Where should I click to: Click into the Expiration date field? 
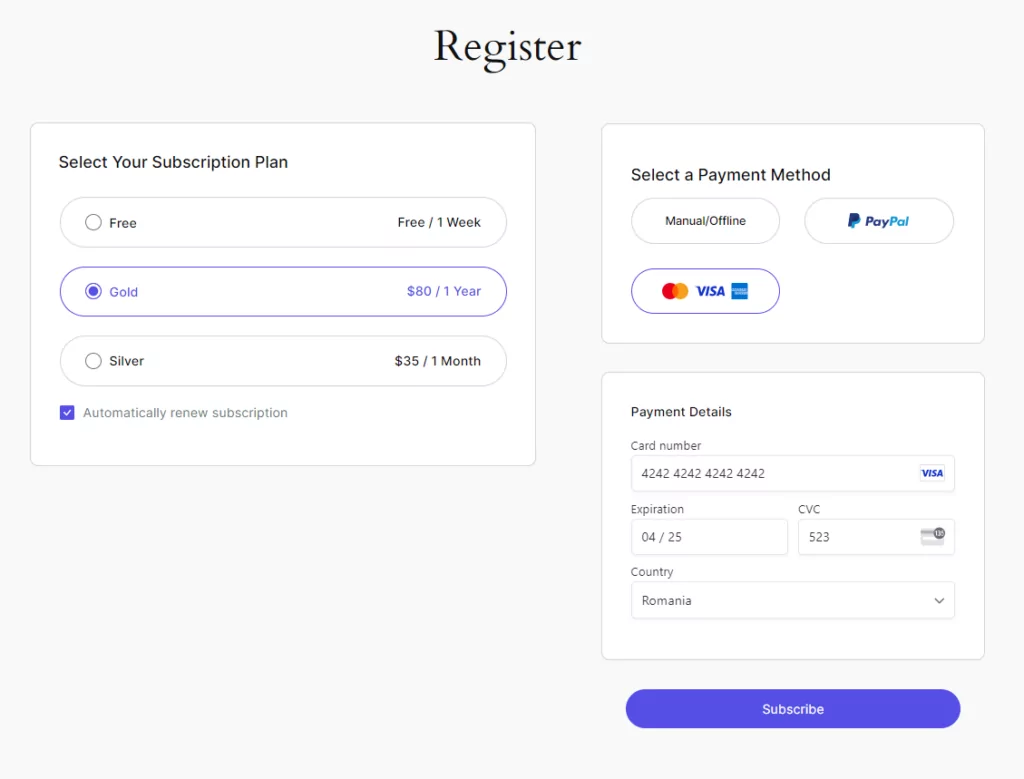[709, 537]
